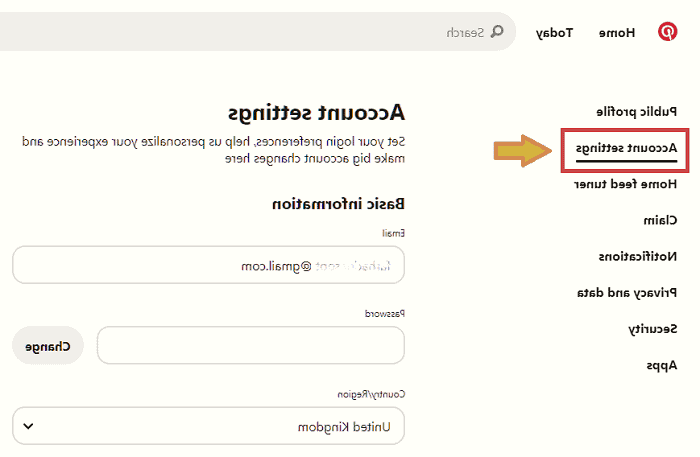Click into the Email address field
700x457 pixels.
tap(208, 266)
